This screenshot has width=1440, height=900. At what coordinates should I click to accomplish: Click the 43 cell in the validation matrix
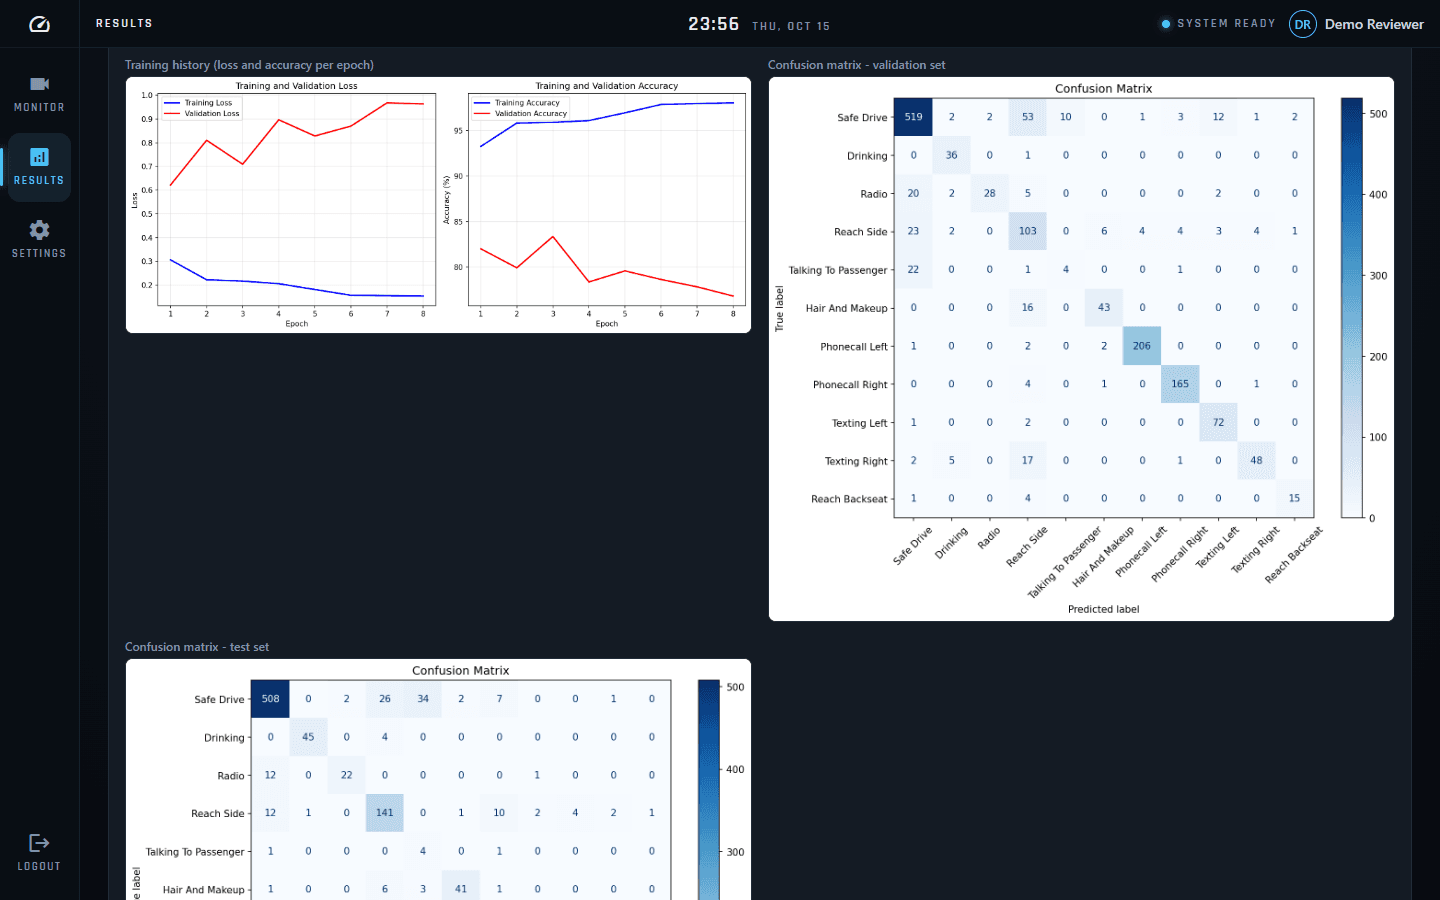tap(1104, 308)
